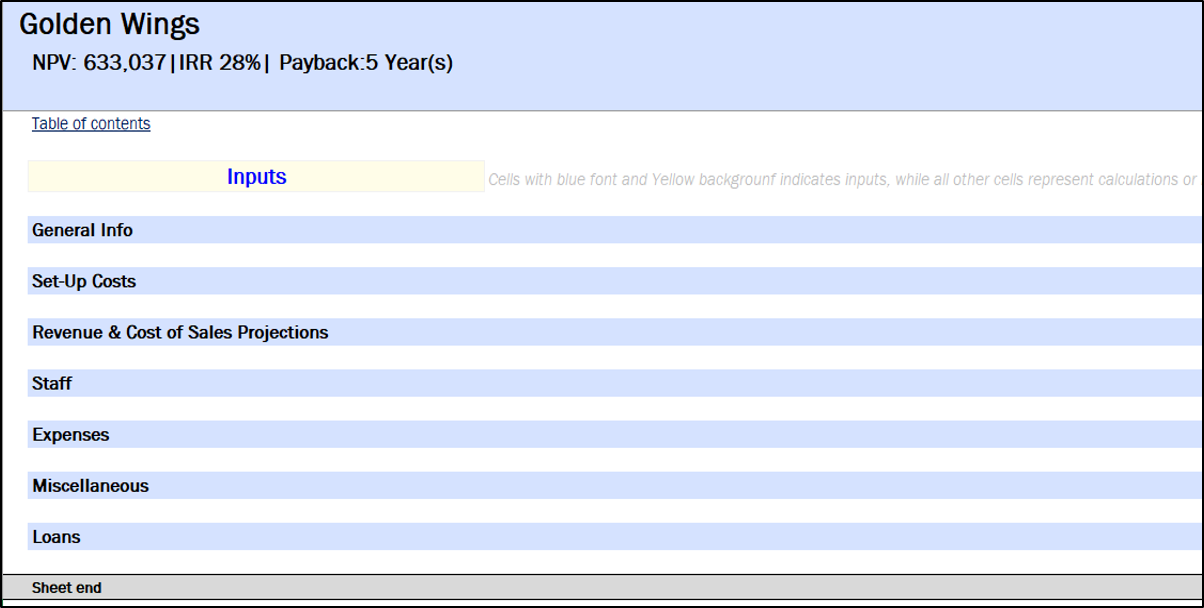Click blank row between Staff and Expenses
This screenshot has width=1204, height=608.
[600, 409]
